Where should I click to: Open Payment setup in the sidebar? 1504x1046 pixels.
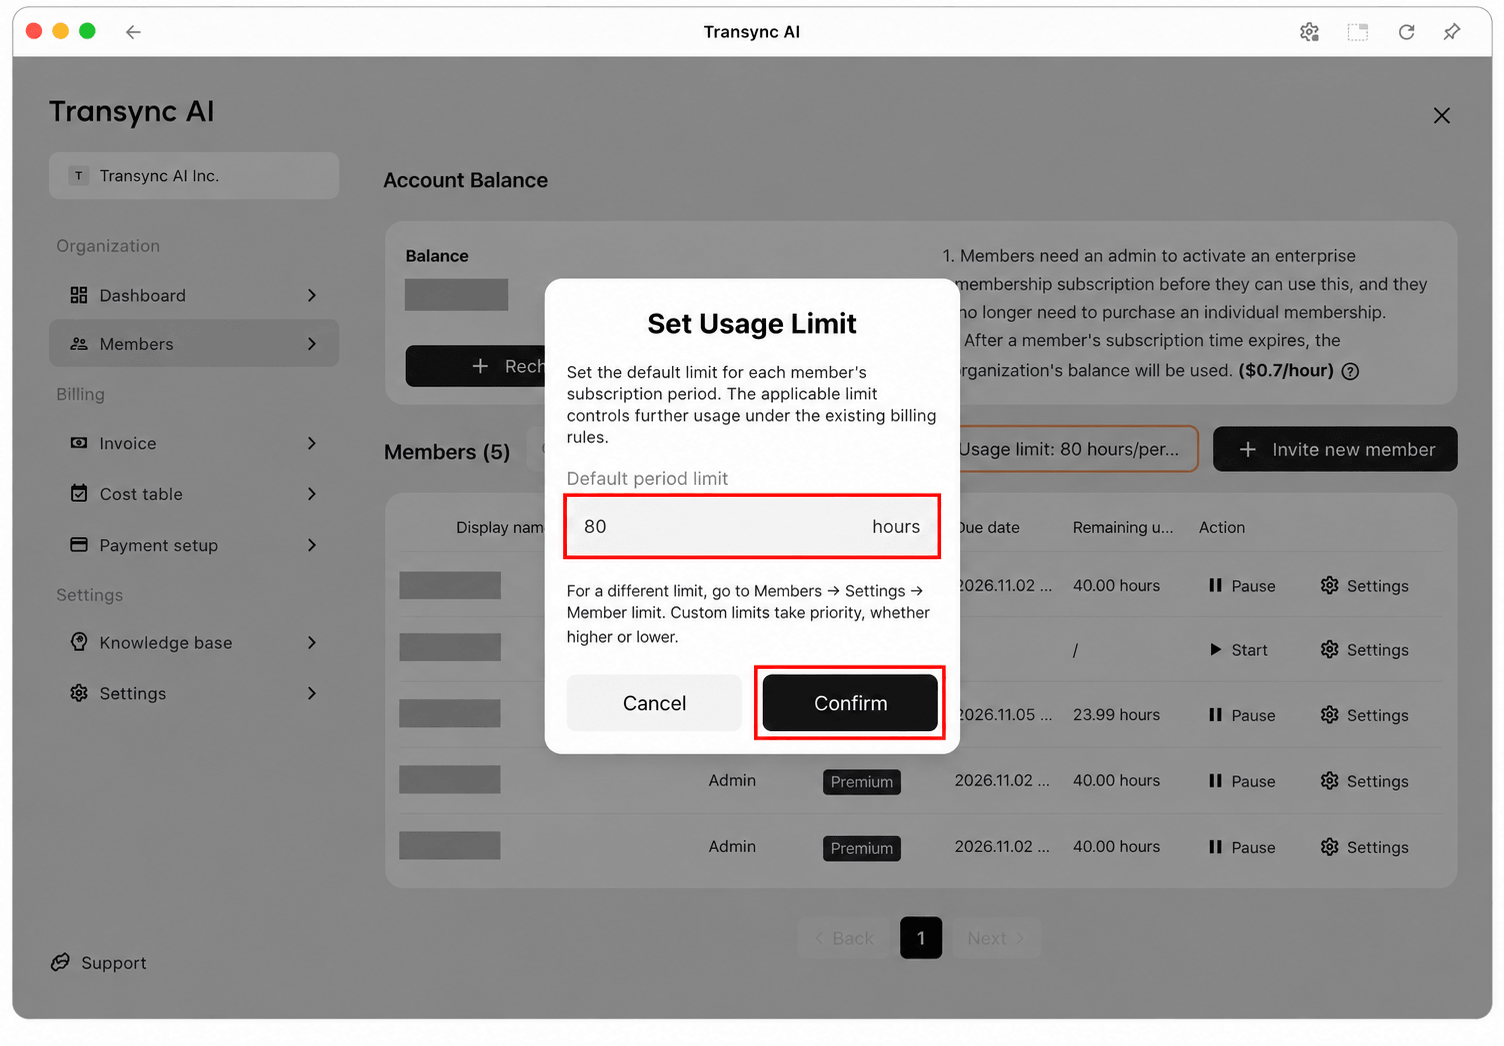point(194,545)
